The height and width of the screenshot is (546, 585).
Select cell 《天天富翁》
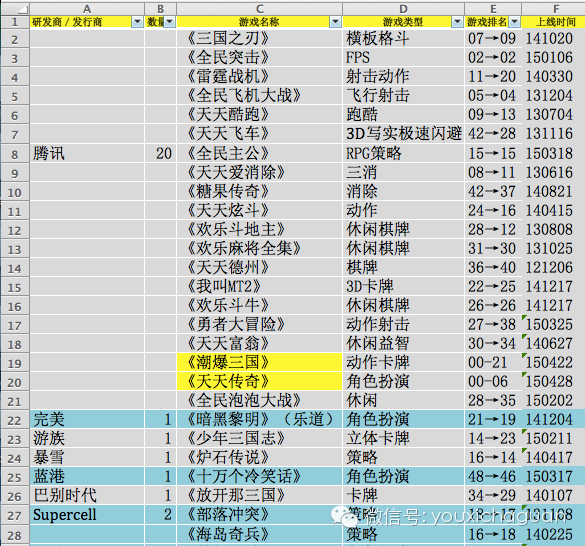260,344
